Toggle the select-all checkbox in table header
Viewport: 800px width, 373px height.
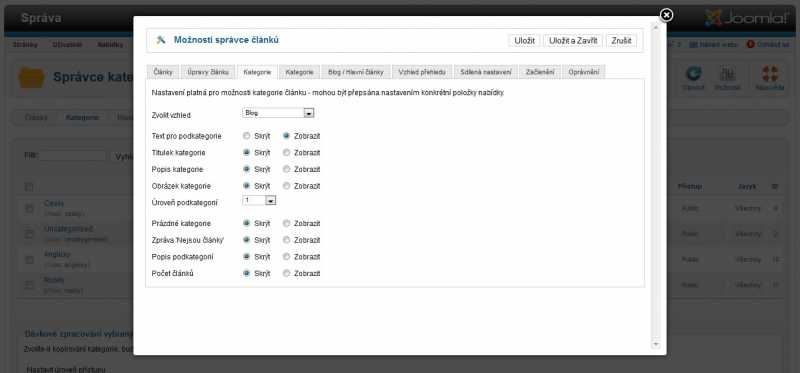tap(30, 187)
